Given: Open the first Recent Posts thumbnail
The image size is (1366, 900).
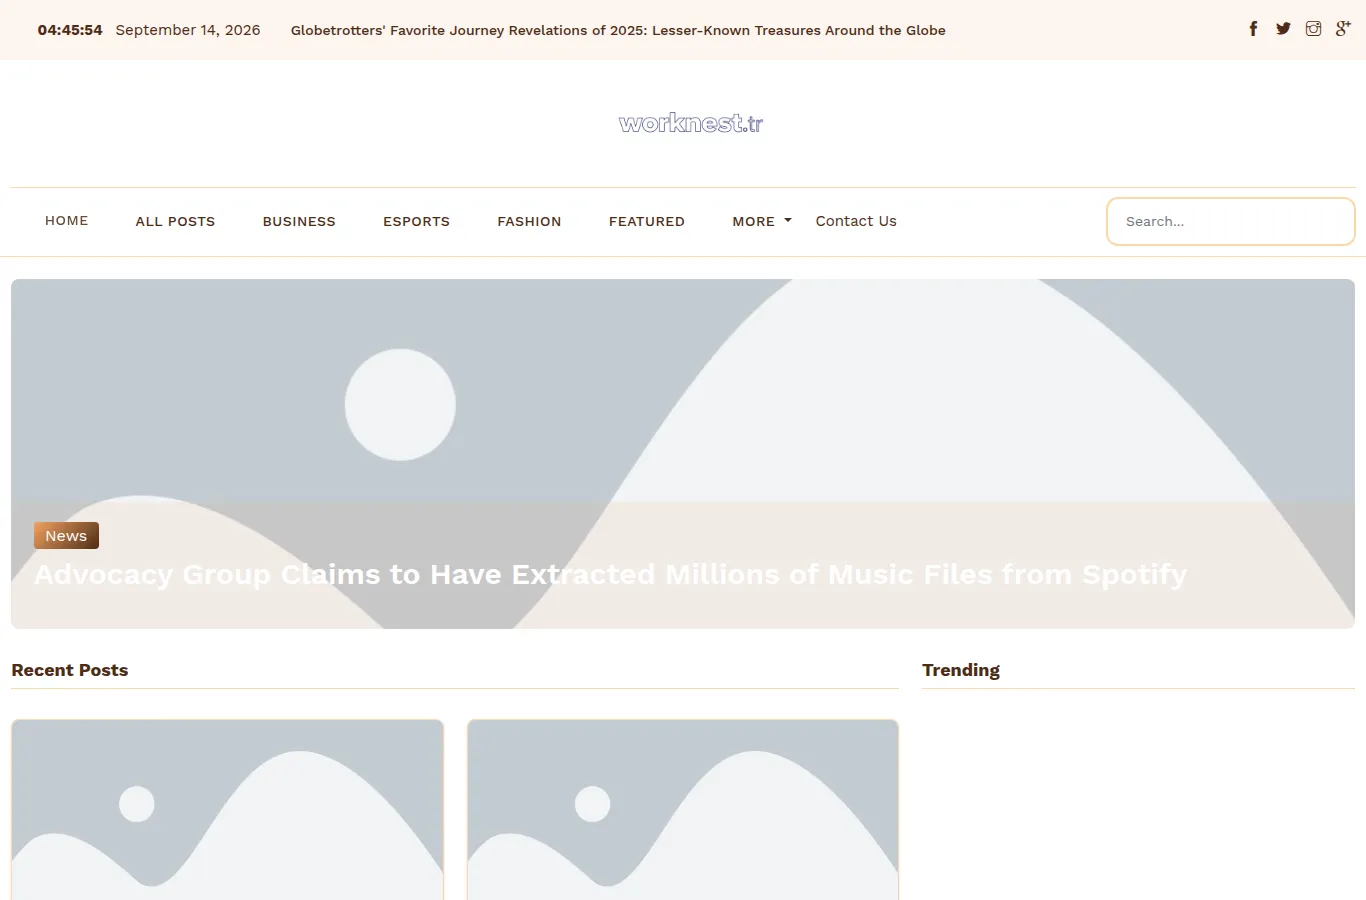Looking at the screenshot, I should 227,810.
